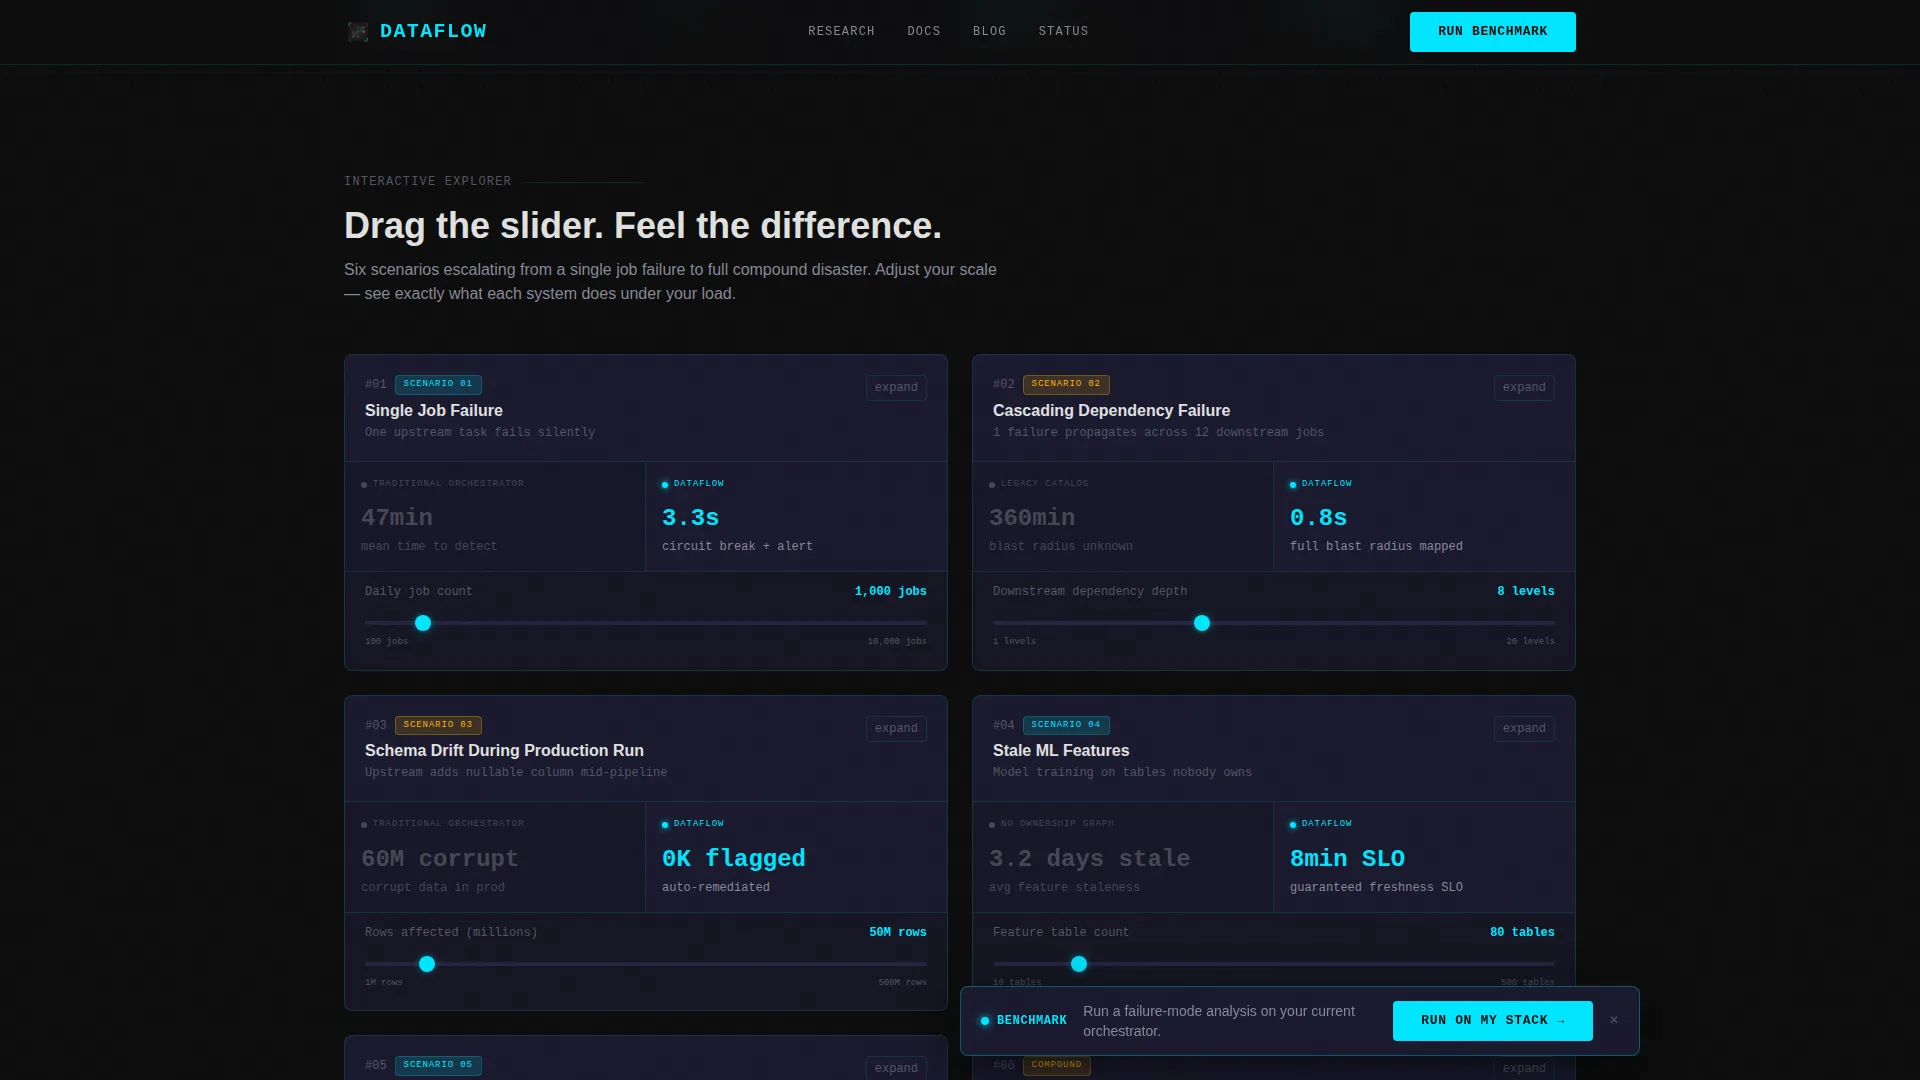The image size is (1920, 1080).
Task: Click the 8 levels readout
Action: click(1525, 592)
